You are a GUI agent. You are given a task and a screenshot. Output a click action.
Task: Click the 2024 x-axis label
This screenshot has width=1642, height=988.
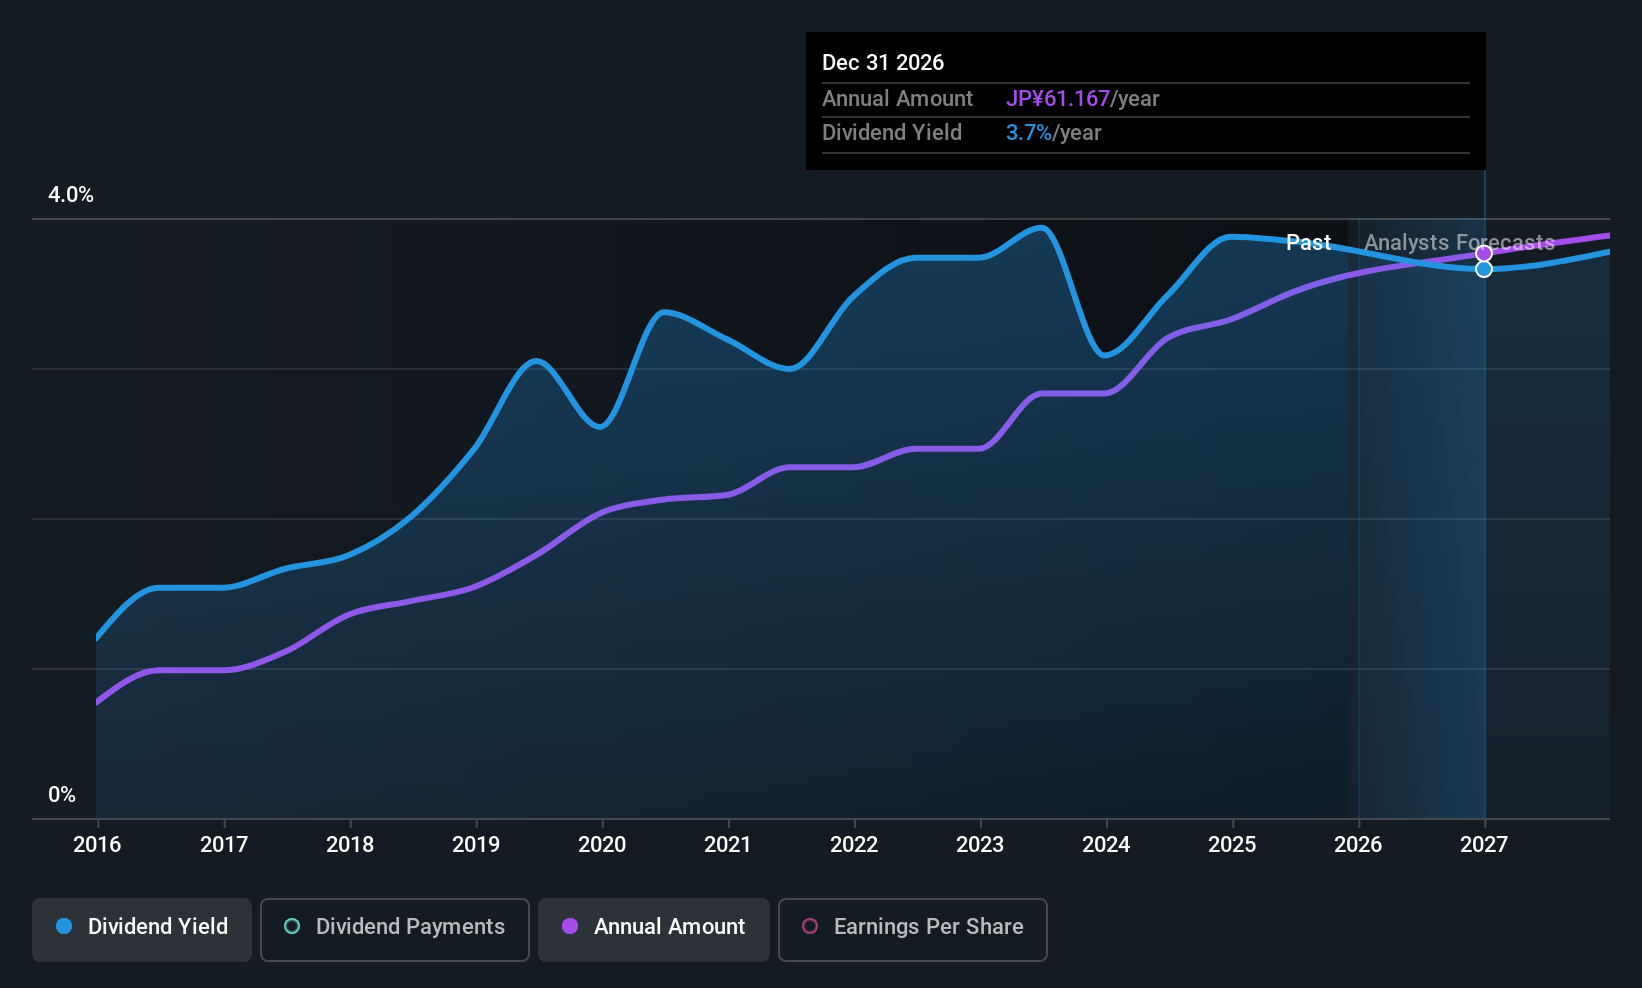pyautogui.click(x=1106, y=845)
